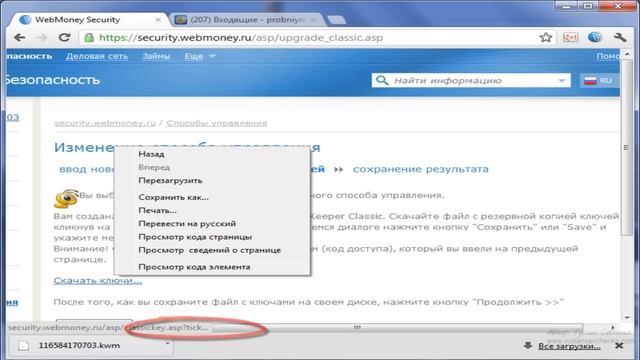Open a new browser tab
640x360 pixels.
(x=336, y=20)
